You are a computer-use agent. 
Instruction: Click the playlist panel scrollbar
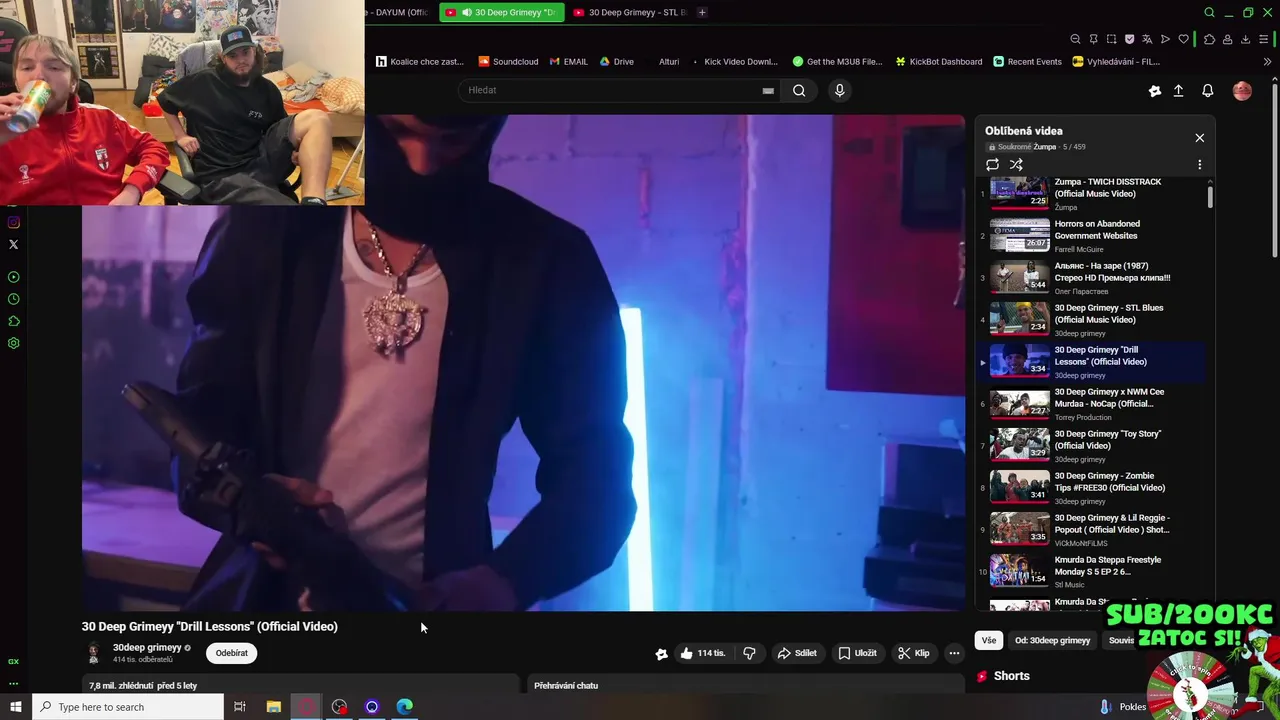tap(1210, 196)
